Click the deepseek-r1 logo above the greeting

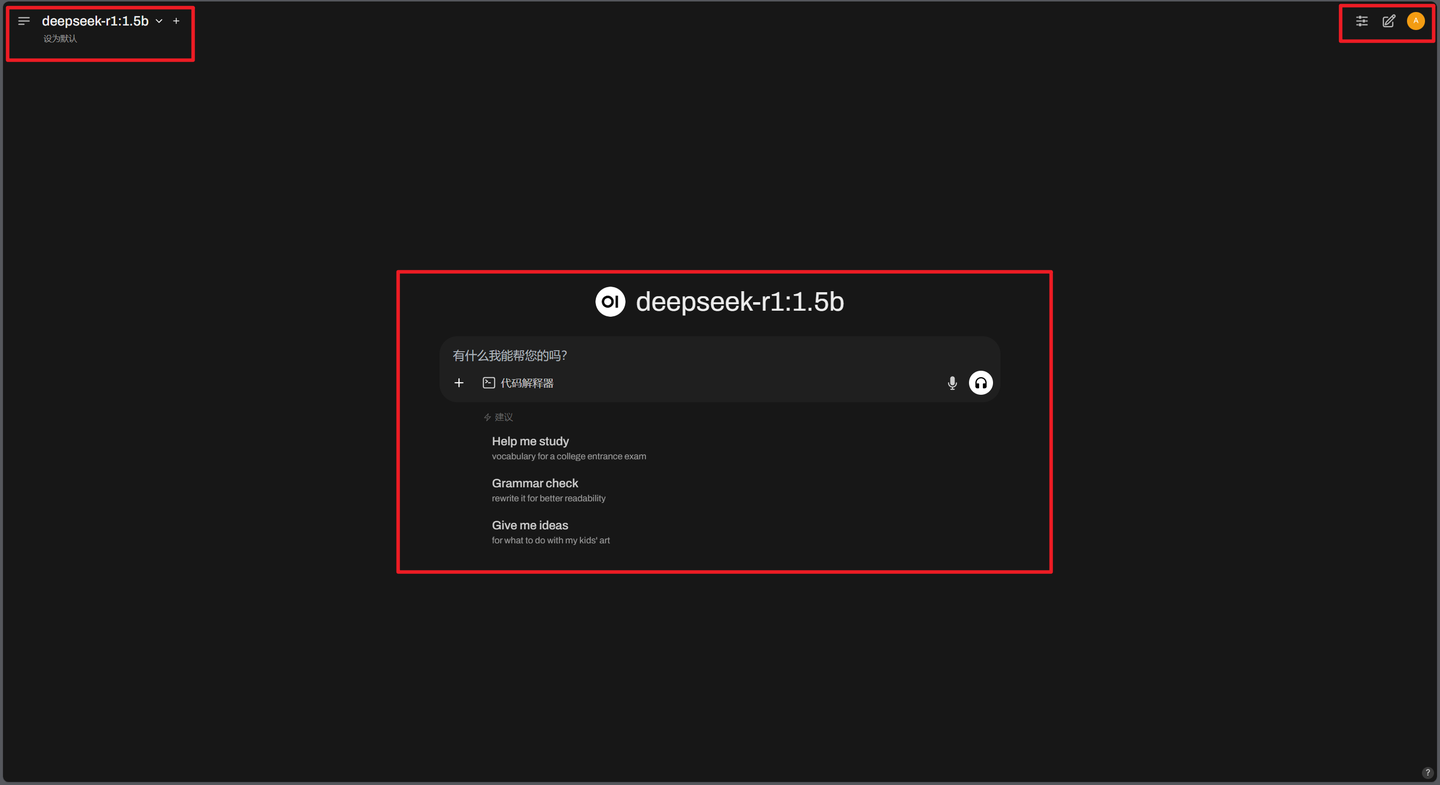pos(610,301)
